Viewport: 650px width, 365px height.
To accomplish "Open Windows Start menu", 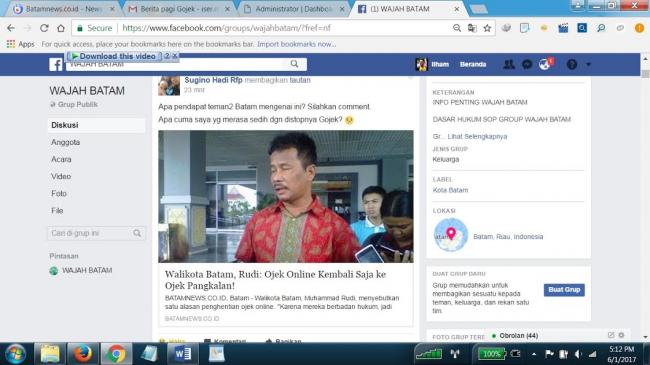I will point(15,354).
